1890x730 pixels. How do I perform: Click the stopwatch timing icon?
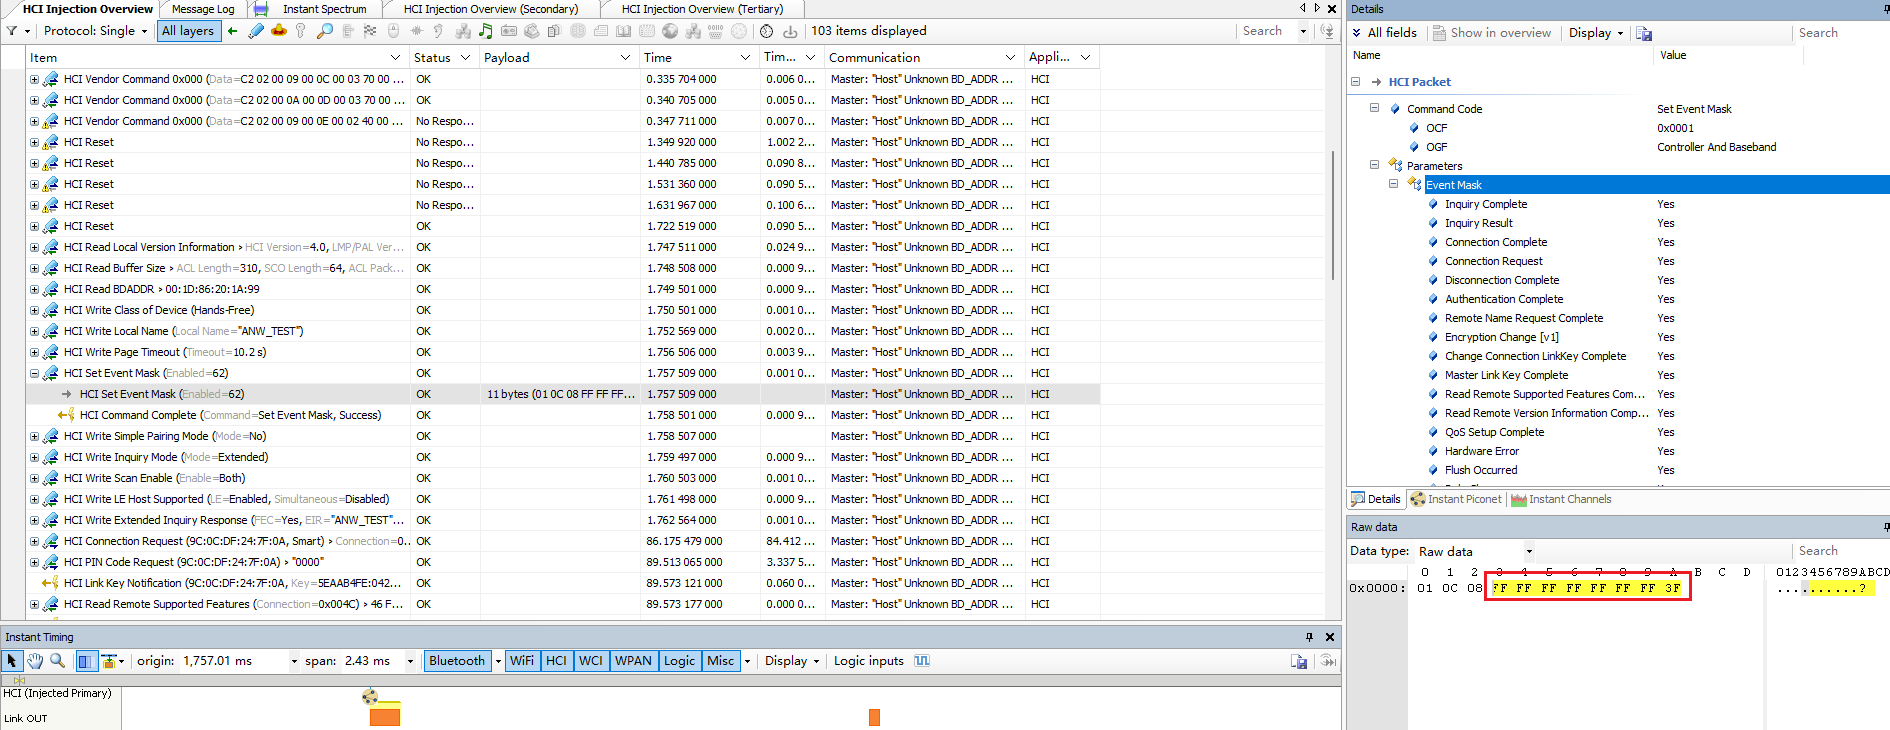(x=766, y=31)
